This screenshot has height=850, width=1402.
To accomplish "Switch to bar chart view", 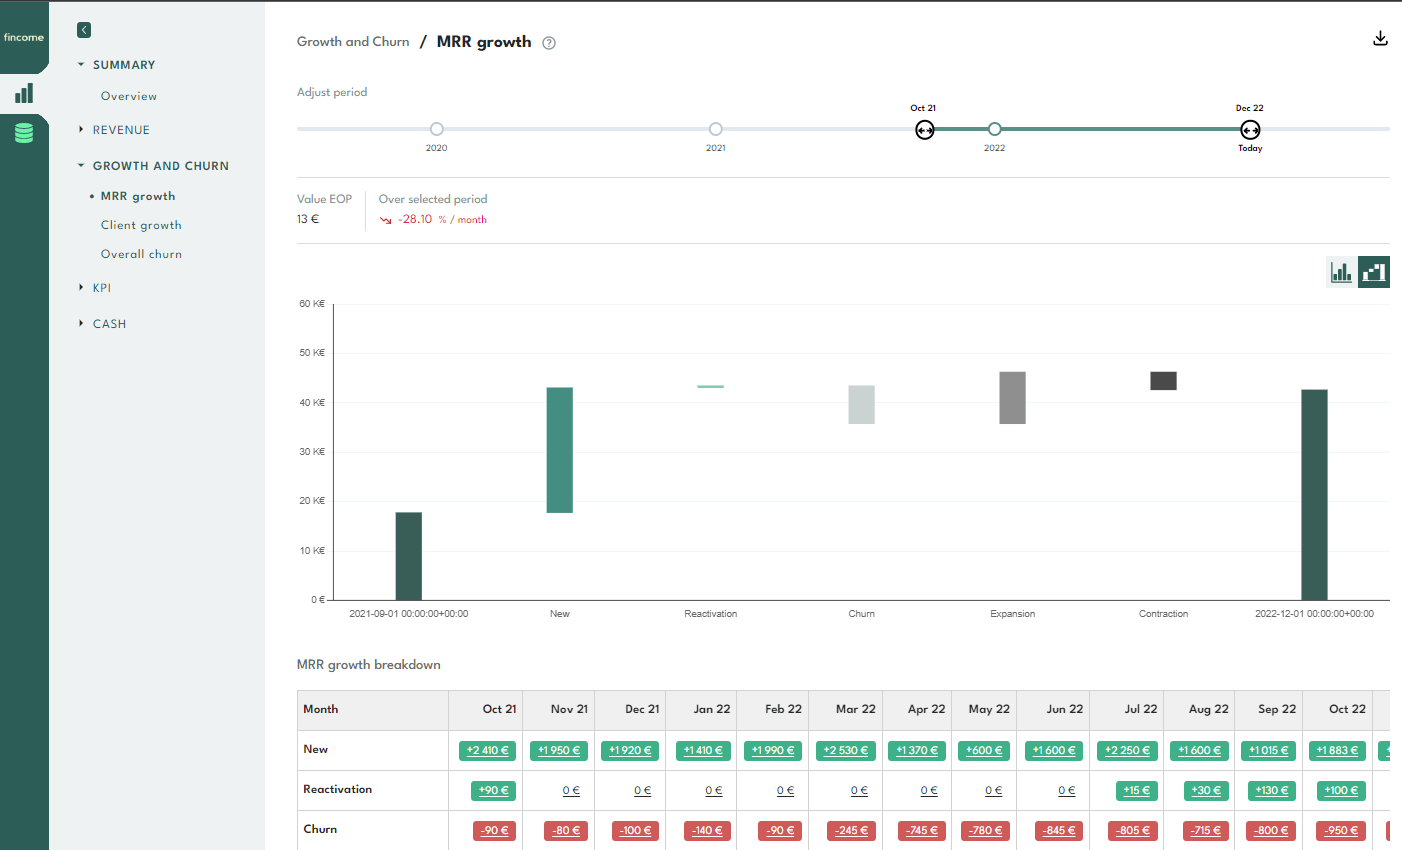I will pyautogui.click(x=1341, y=272).
